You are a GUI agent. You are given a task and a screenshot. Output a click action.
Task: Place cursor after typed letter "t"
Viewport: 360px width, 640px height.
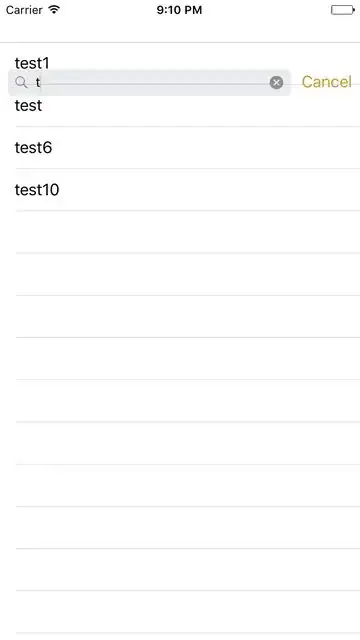(41, 83)
